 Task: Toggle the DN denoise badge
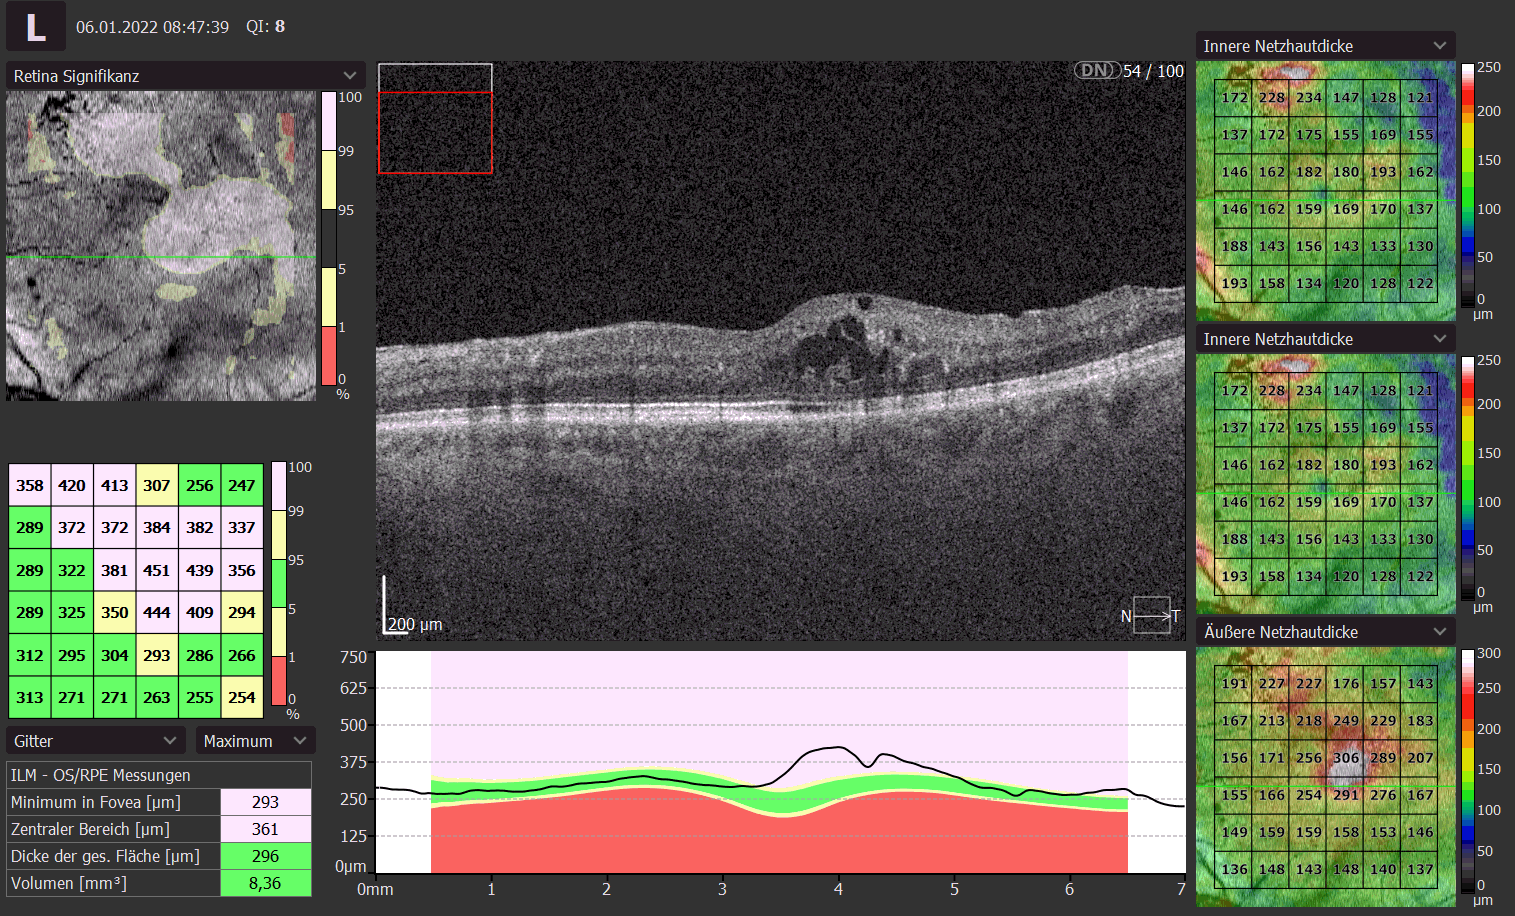click(x=1096, y=70)
